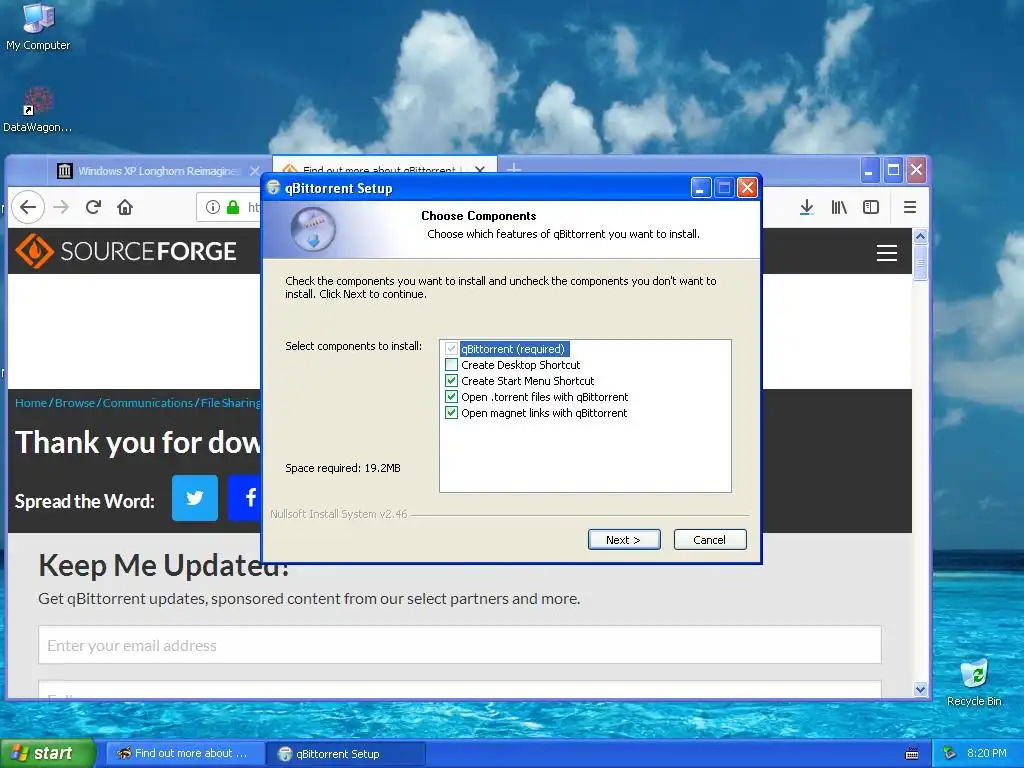This screenshot has height=768, width=1024.
Task: Switch to Firefox taskbar button
Action: [x=185, y=754]
